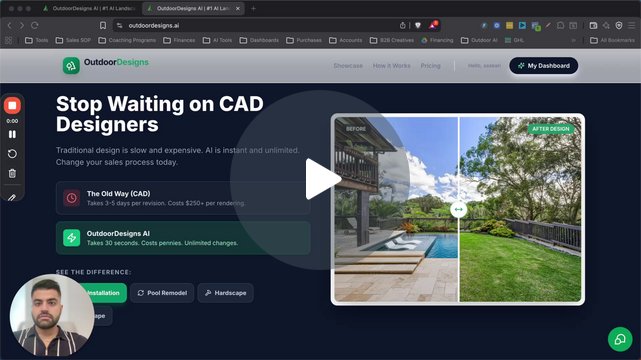This screenshot has width=641, height=360.
Task: Restart the recording using circular arrow icon
Action: pos(12,154)
